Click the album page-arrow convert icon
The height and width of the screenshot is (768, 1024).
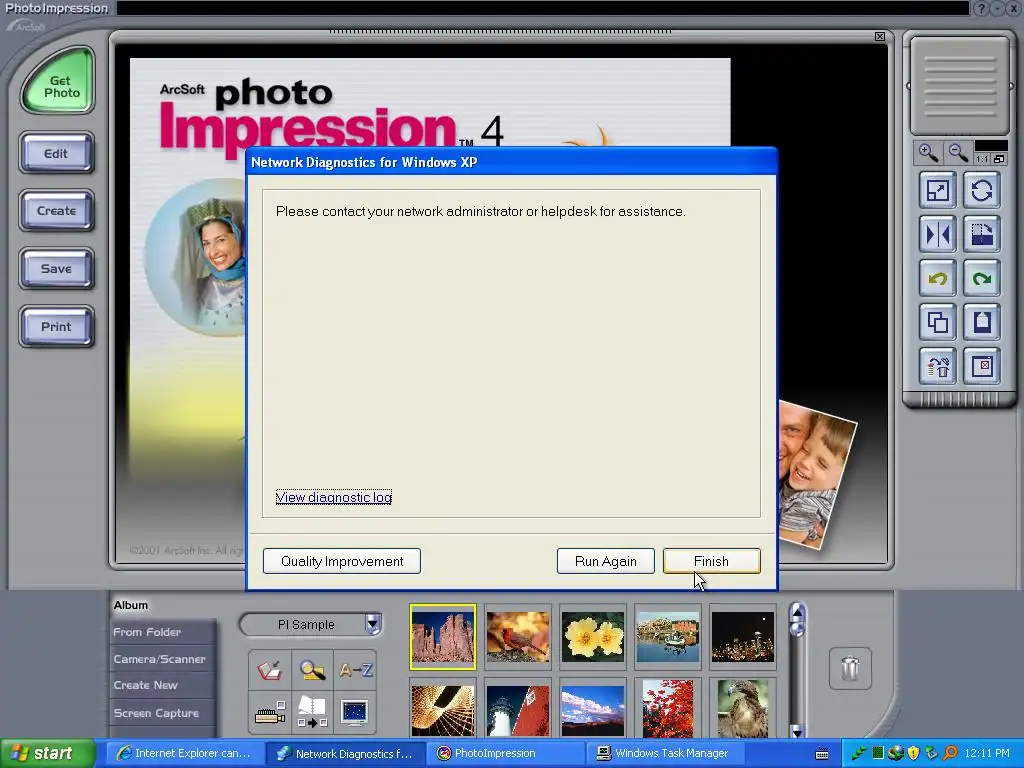(312, 712)
